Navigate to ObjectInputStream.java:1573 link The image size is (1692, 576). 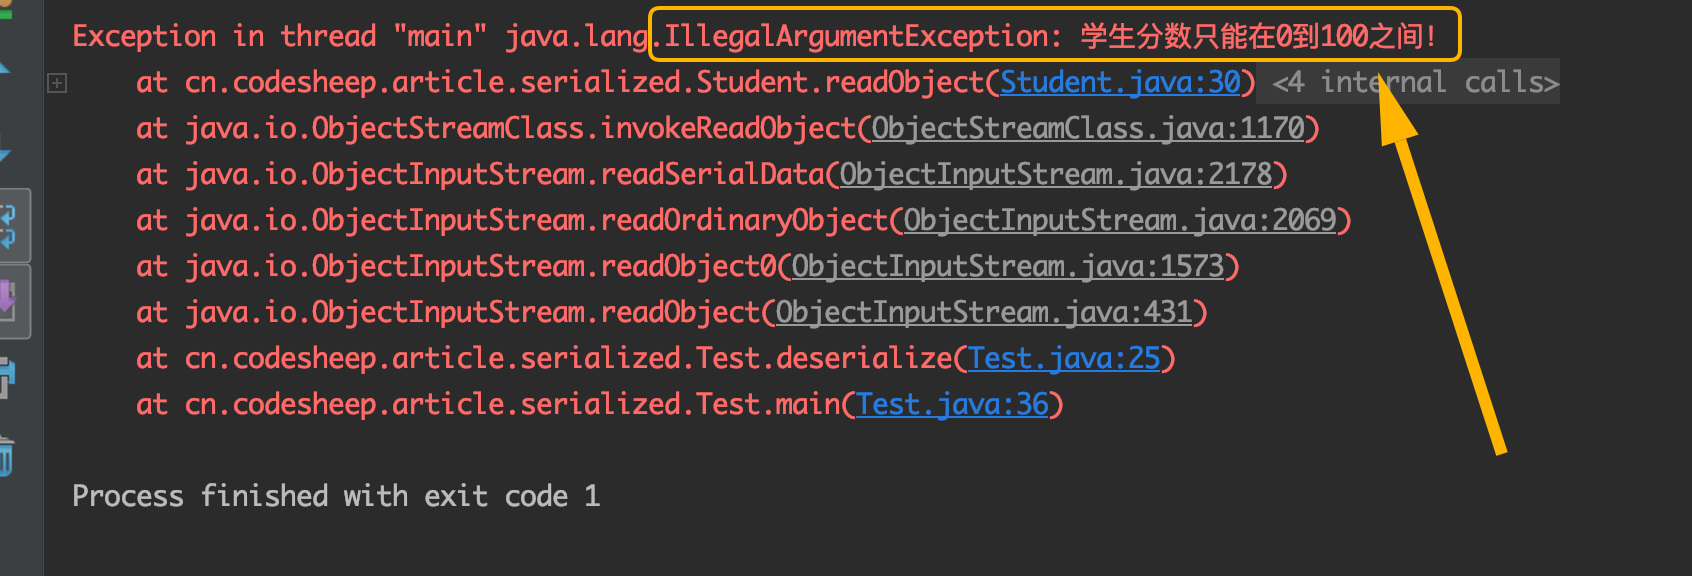tap(1008, 266)
